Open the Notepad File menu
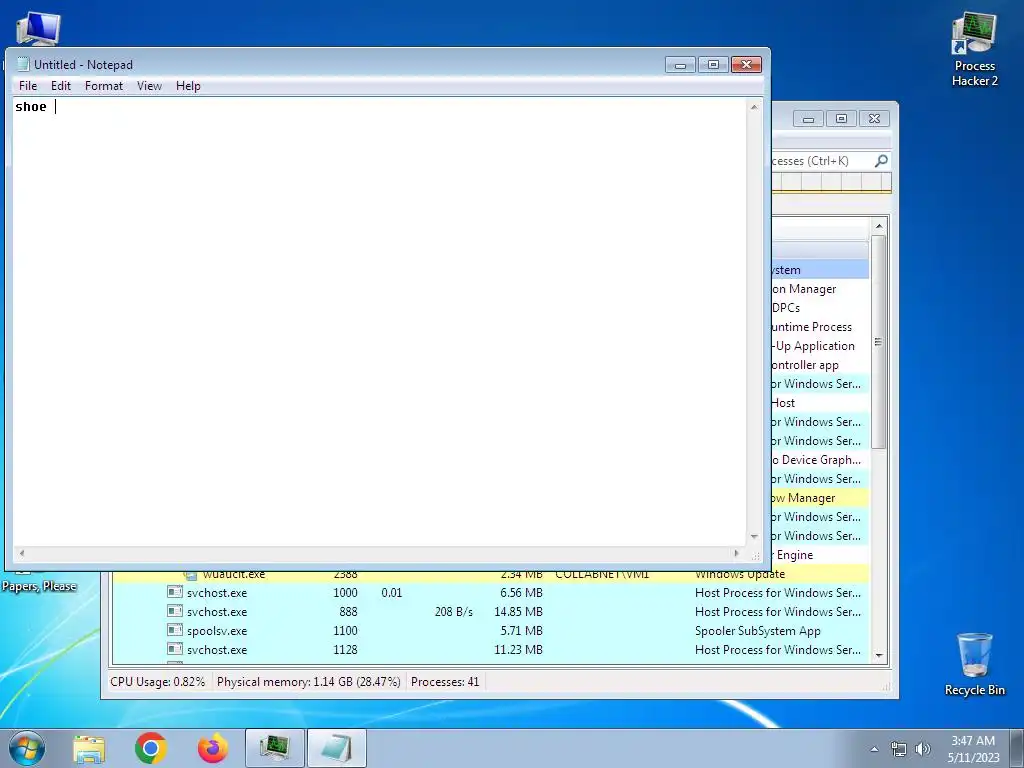Screen dimensions: 1024x768 click(27, 86)
